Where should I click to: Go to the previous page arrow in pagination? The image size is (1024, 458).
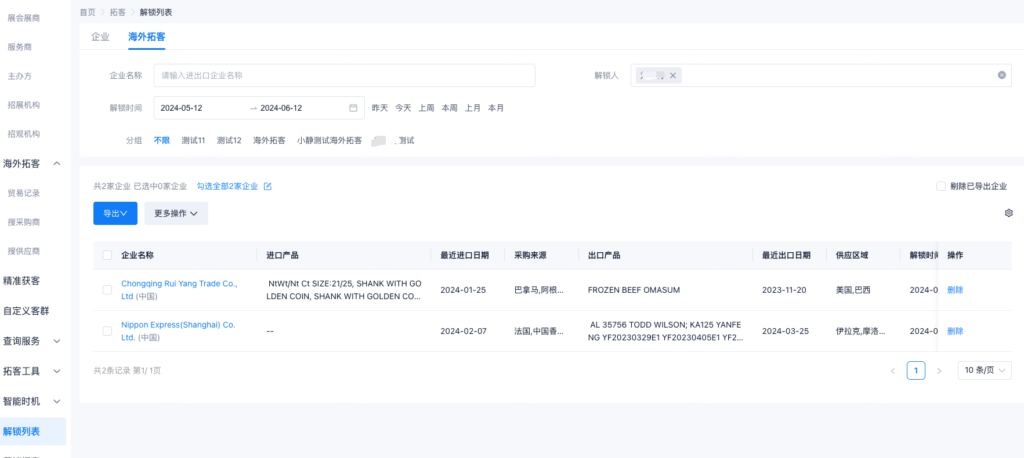tap(893, 371)
